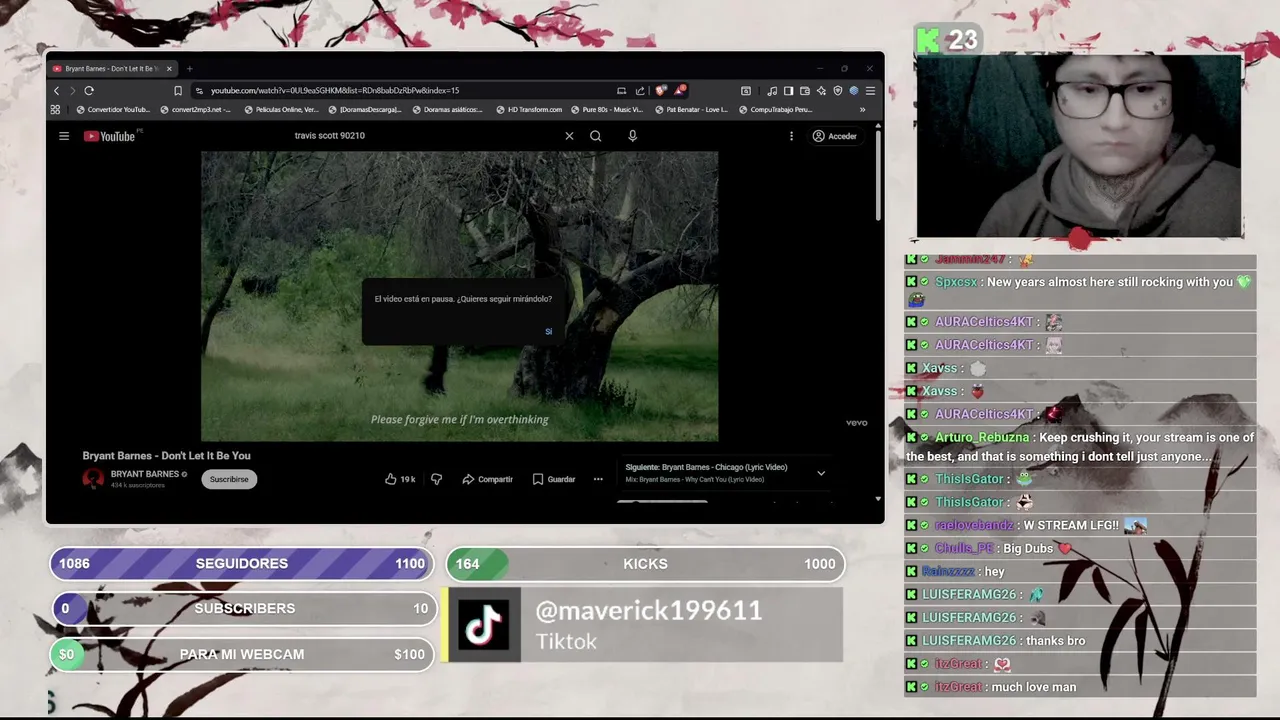Open Convertidor YouTube bookmark
This screenshot has height=720, width=1280.
click(113, 109)
